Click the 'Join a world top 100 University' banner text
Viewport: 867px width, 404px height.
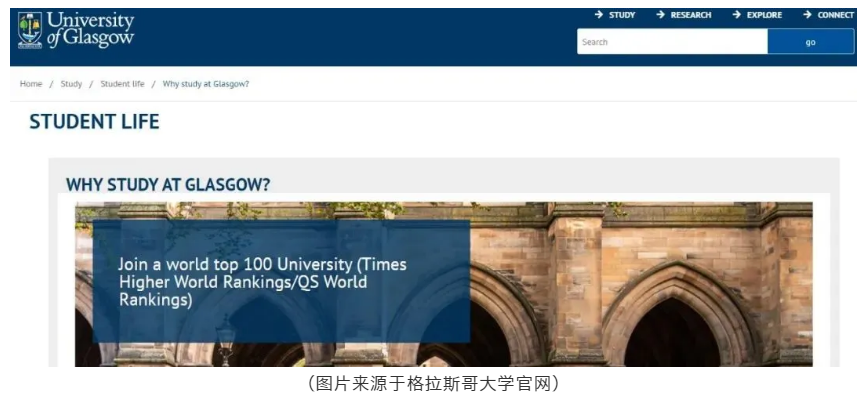(263, 282)
